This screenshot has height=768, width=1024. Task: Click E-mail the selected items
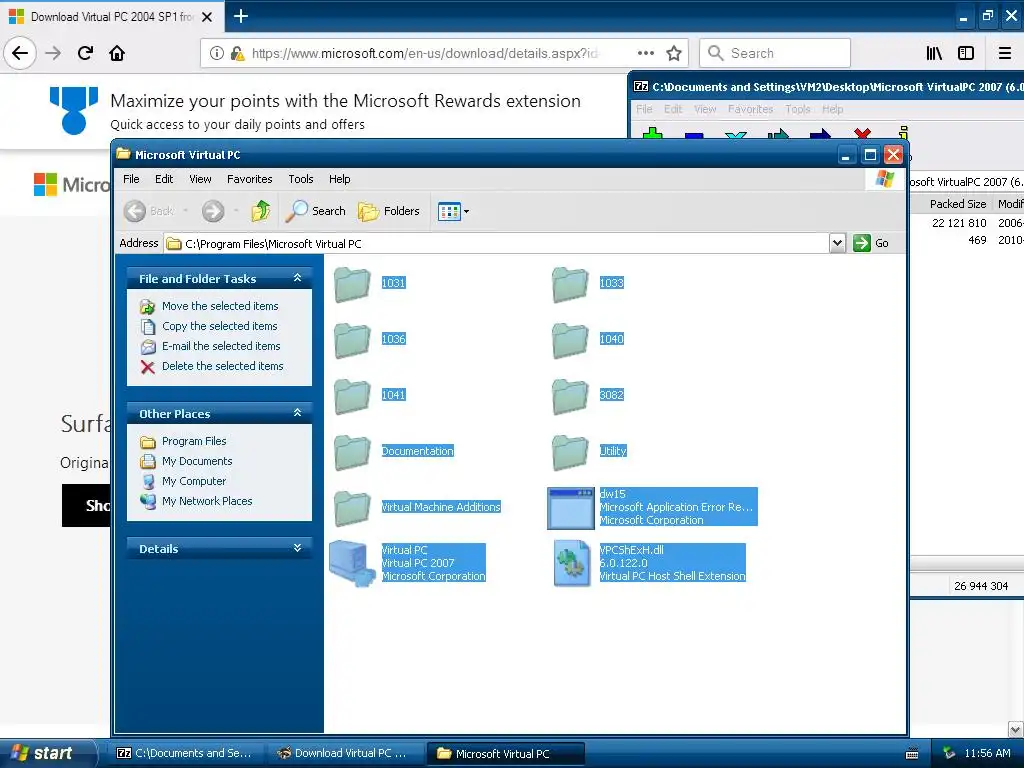click(x=221, y=346)
